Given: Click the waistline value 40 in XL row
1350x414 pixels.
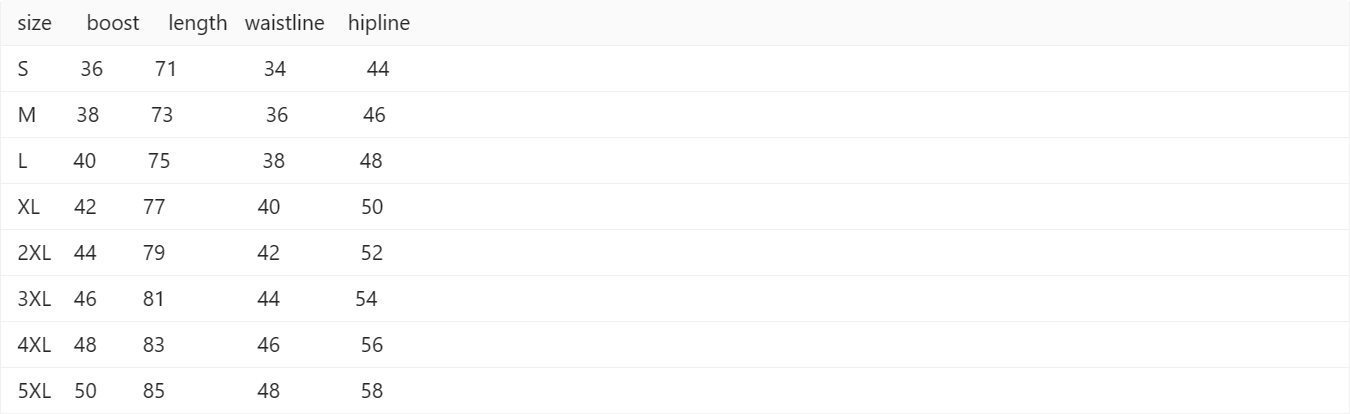Looking at the screenshot, I should coord(269,207).
